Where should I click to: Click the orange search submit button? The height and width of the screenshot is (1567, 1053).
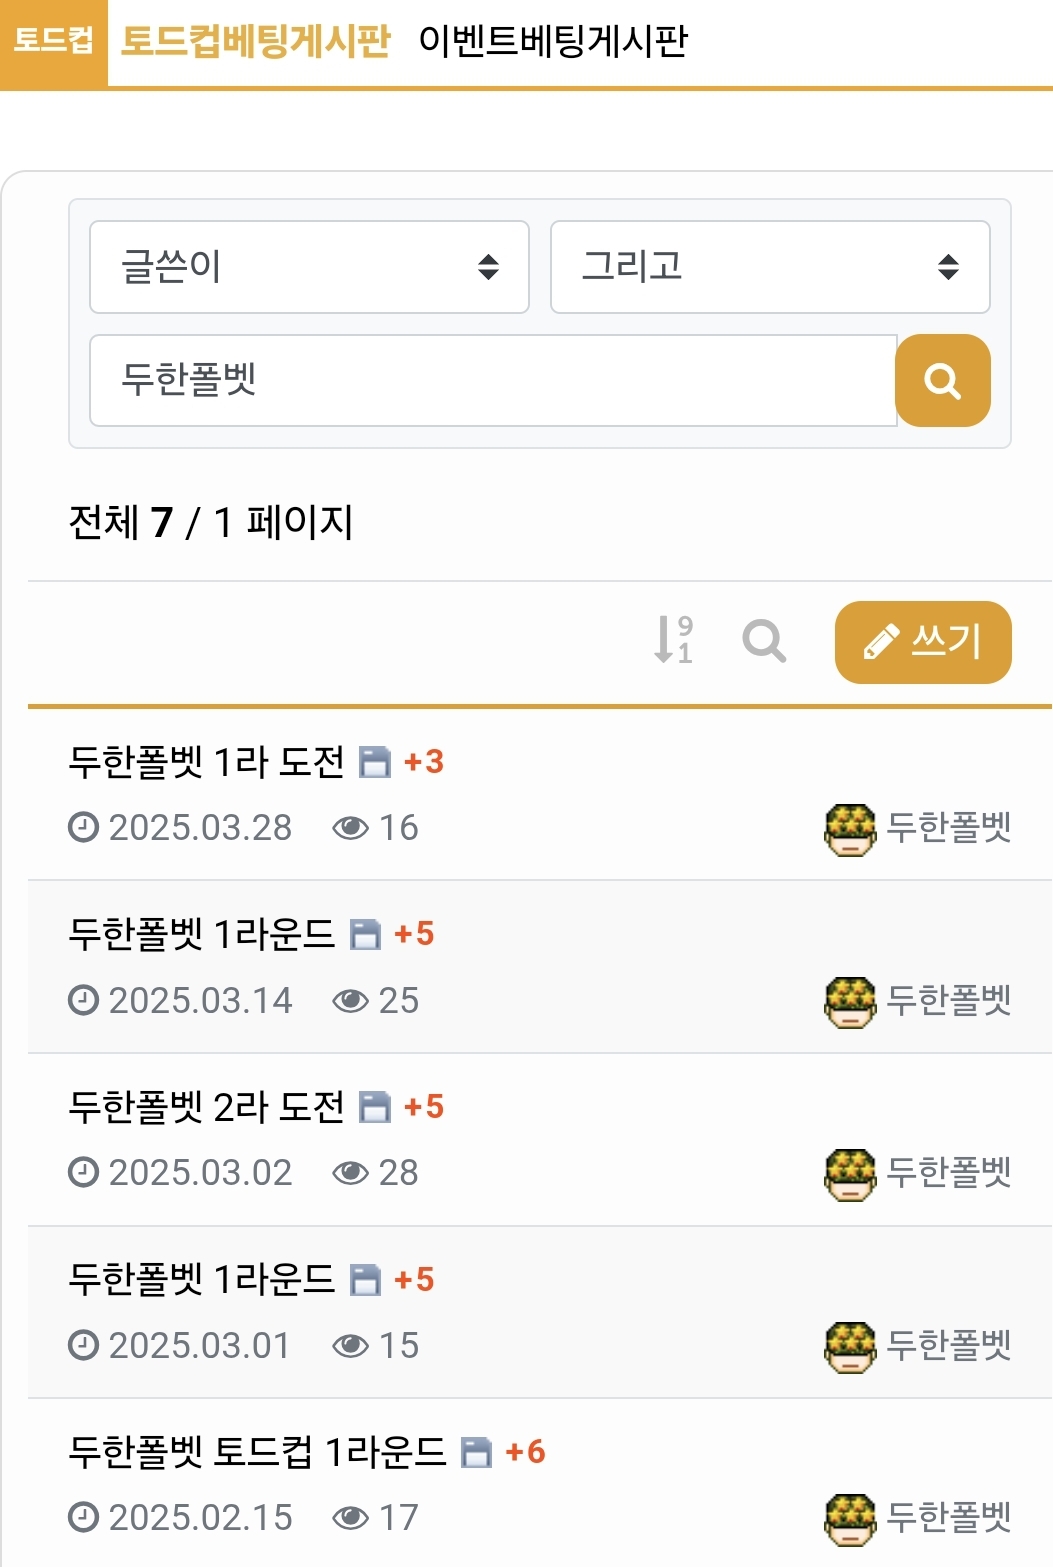coord(942,381)
